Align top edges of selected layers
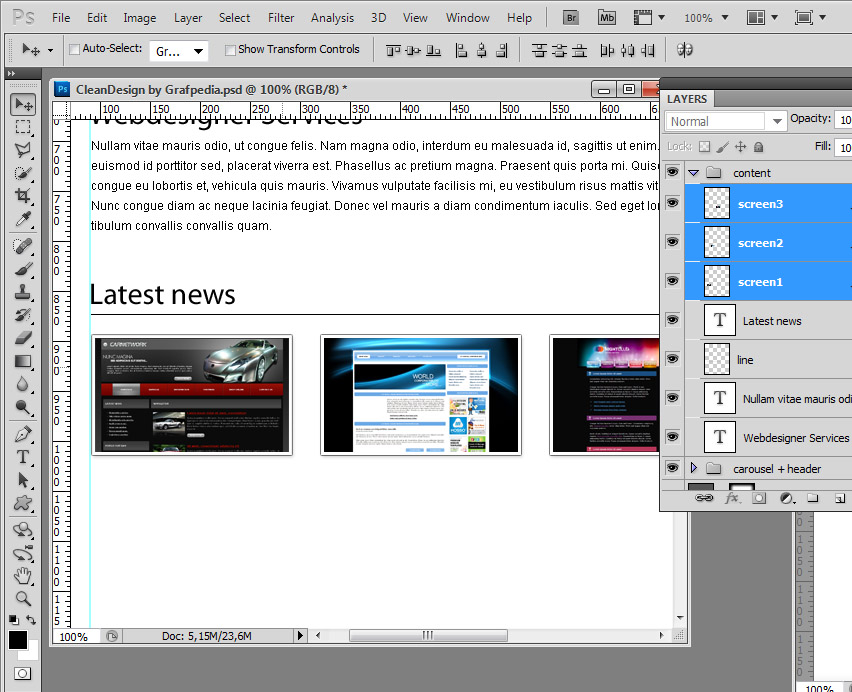 pos(393,51)
